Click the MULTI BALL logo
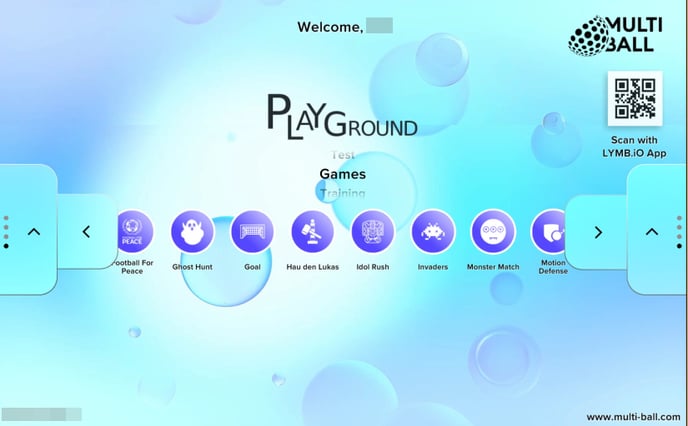 [616, 36]
